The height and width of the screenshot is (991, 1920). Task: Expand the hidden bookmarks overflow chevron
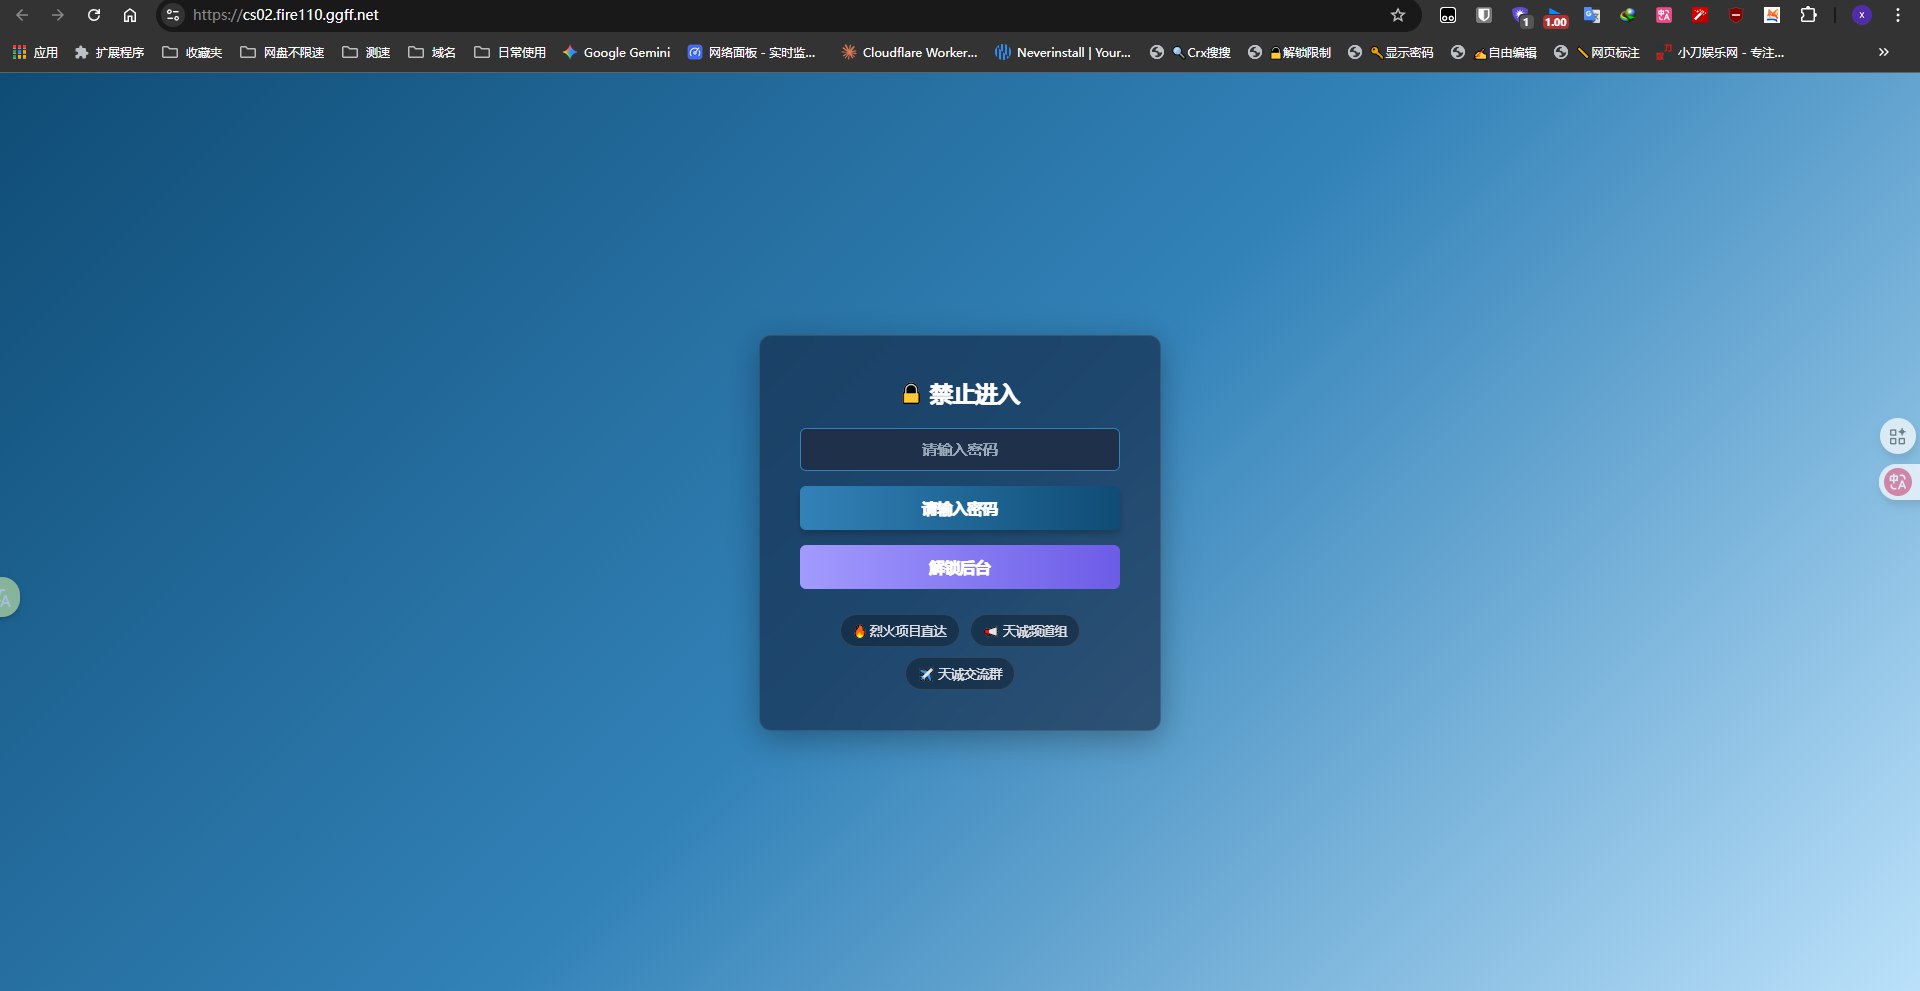[x=1884, y=52]
